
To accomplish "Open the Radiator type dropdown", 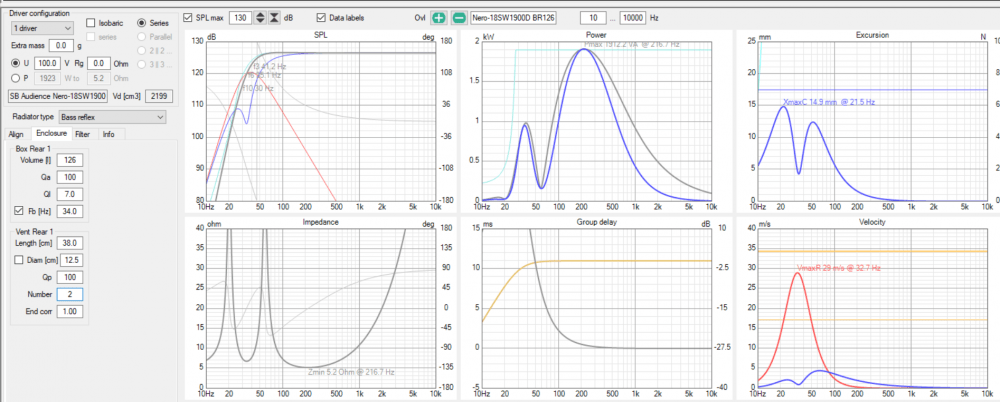I will (112, 117).
